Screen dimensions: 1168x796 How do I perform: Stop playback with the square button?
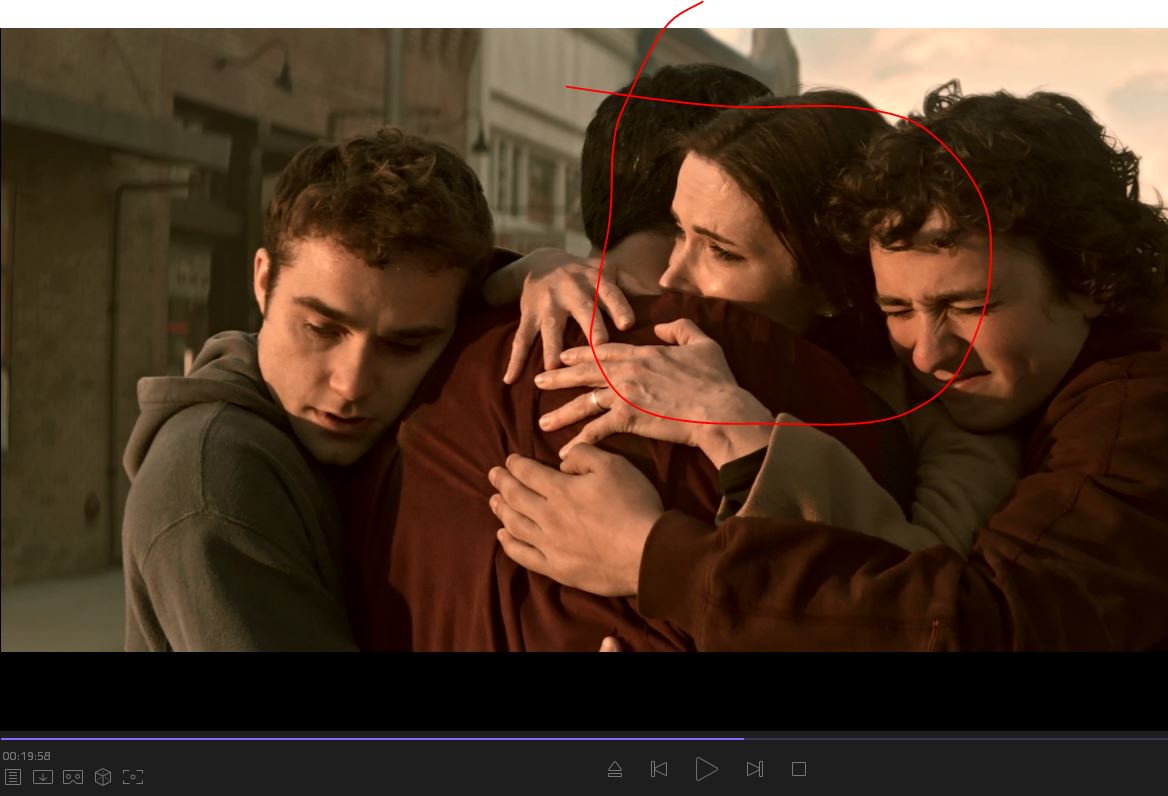coord(799,769)
